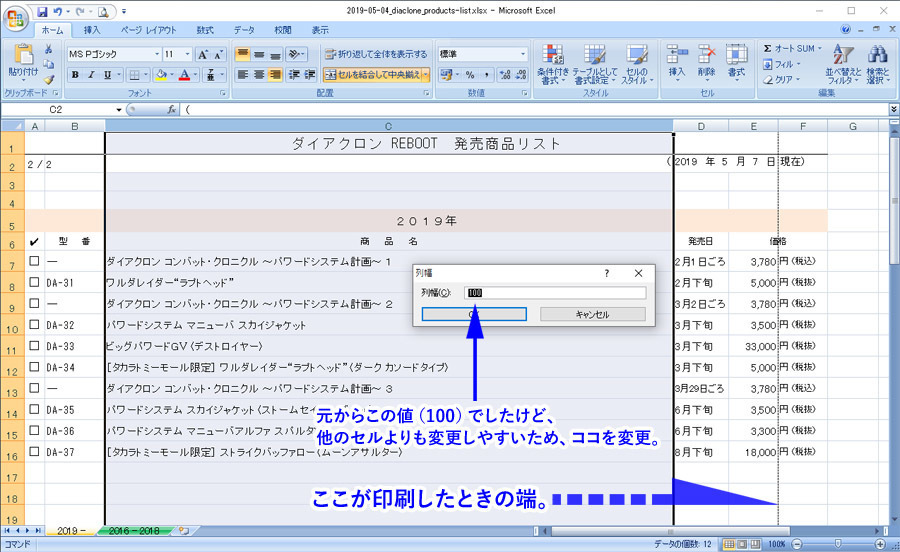Expand format as table (テーブルとして書式設定) menu
This screenshot has width=900, height=552.
pos(595,65)
